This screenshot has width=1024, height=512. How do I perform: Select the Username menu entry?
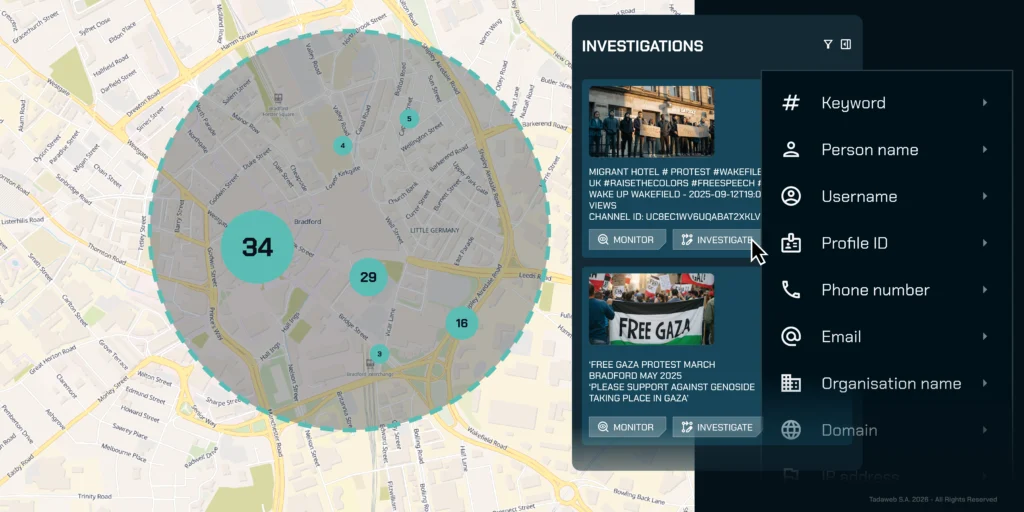point(859,196)
